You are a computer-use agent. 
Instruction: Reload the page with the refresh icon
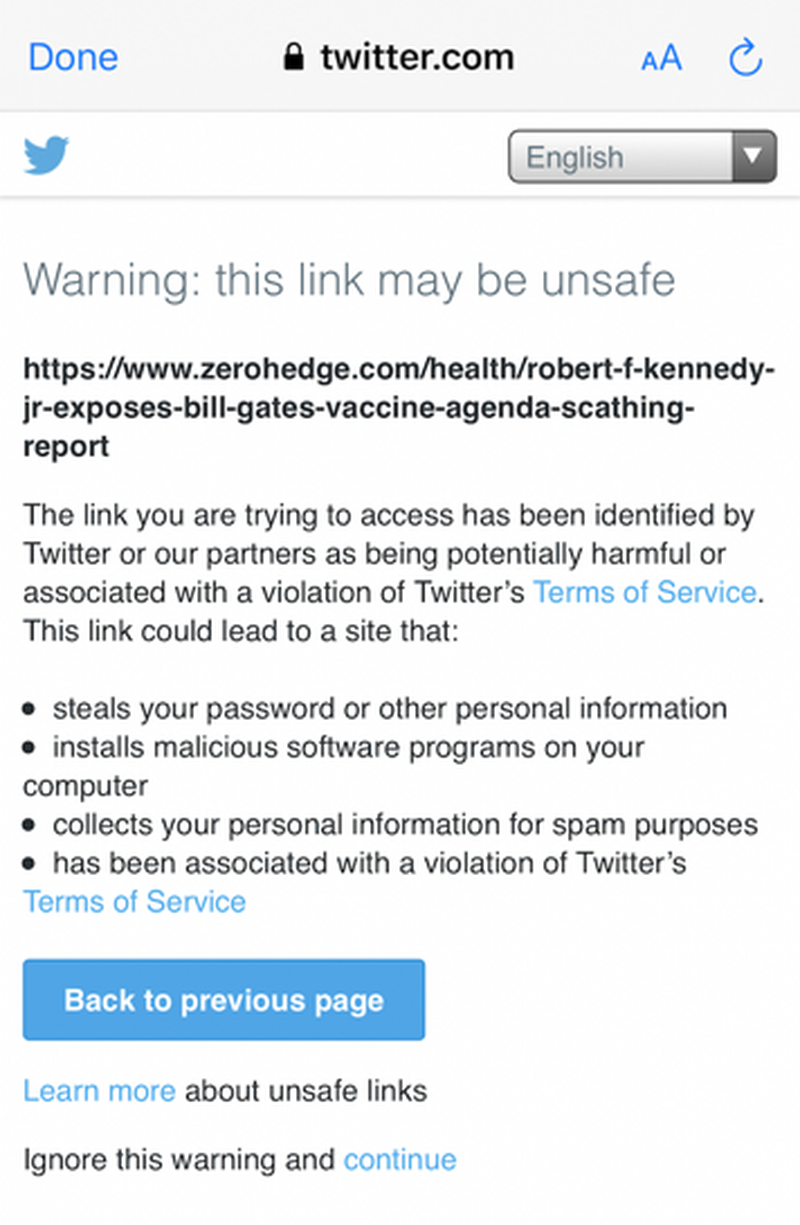[746, 58]
